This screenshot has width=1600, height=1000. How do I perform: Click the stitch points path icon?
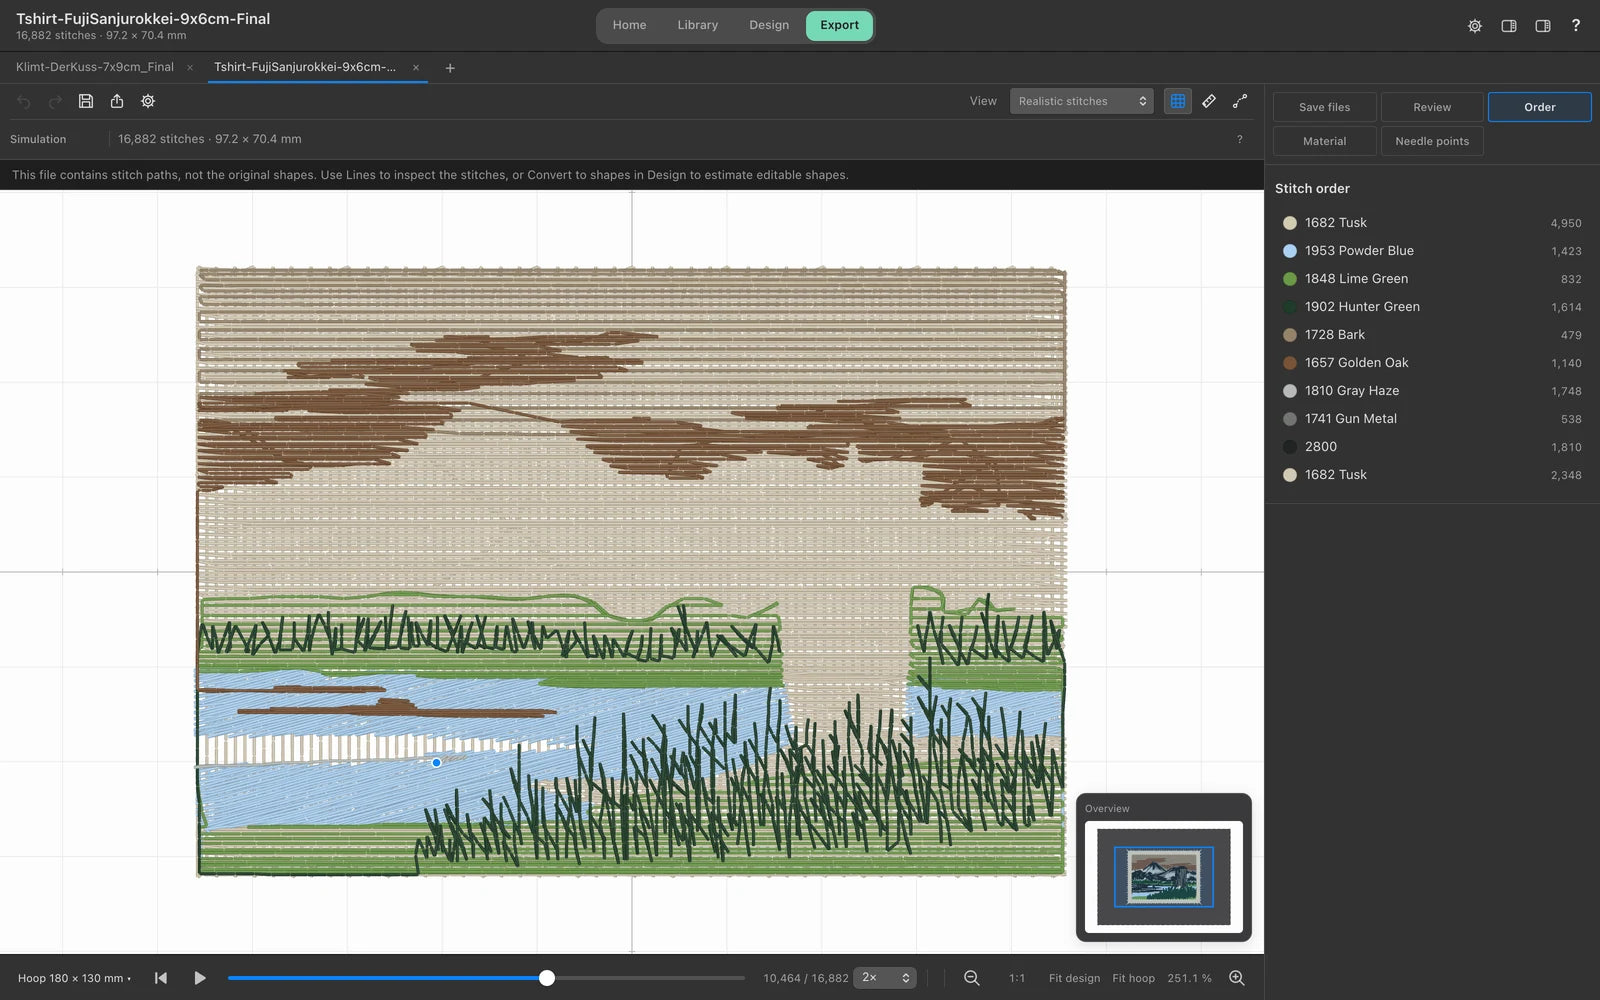[x=1240, y=101]
